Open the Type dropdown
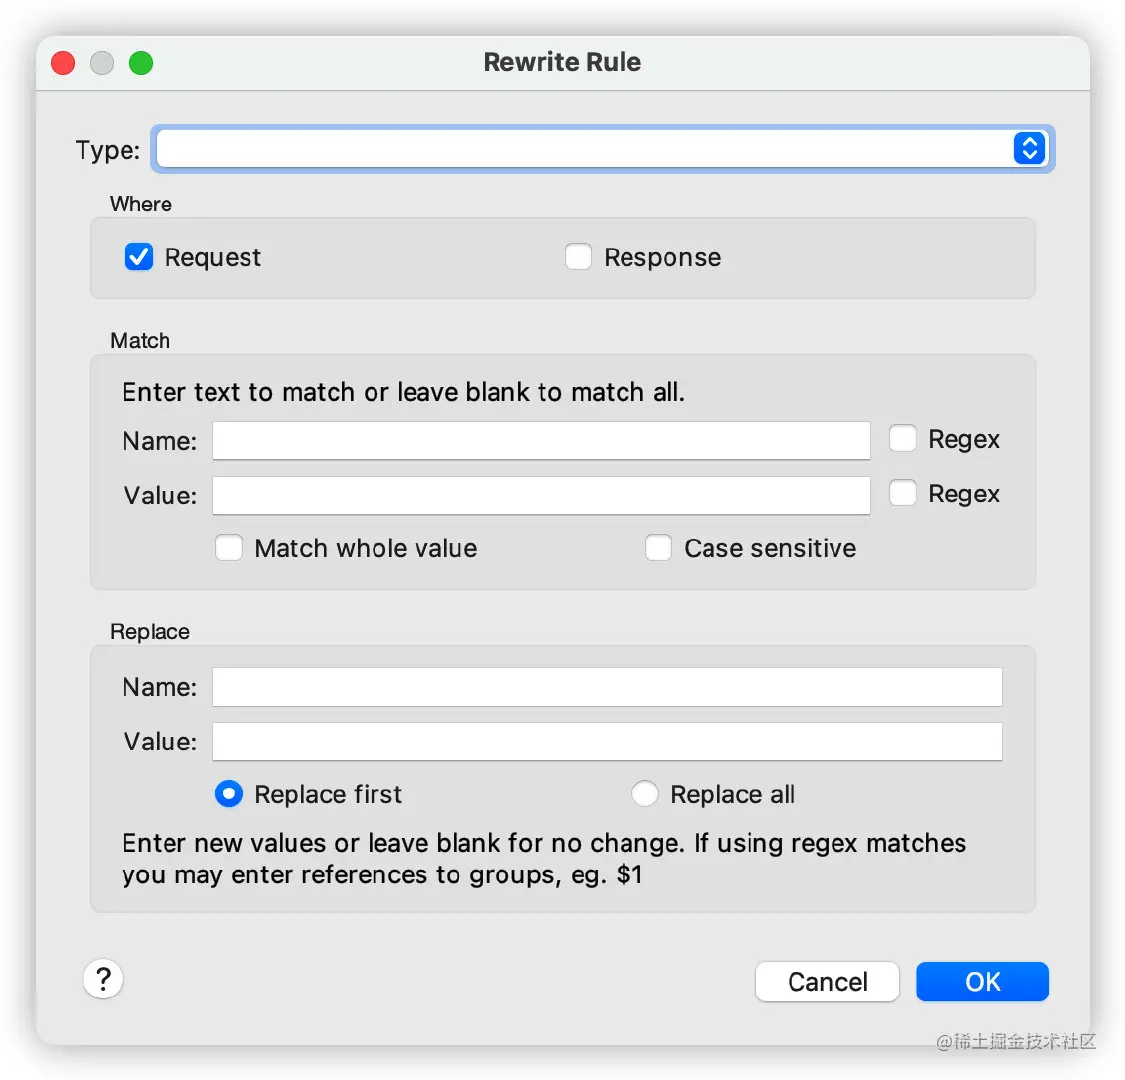 tap(602, 149)
